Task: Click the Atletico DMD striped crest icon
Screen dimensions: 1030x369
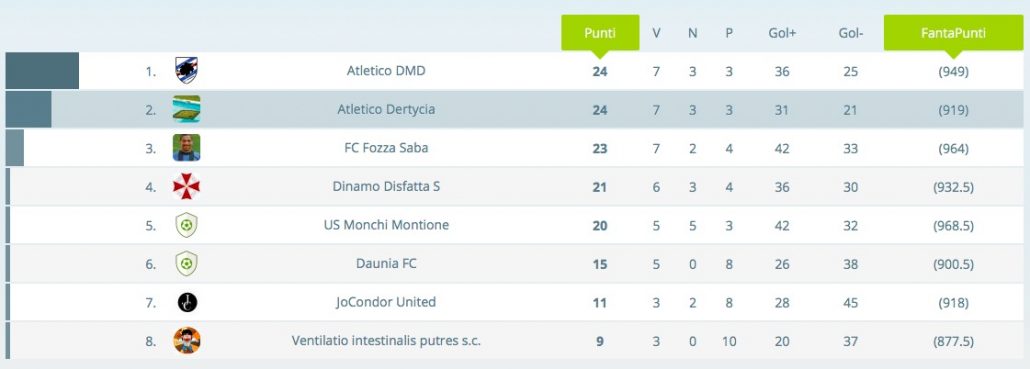Action: (x=187, y=70)
